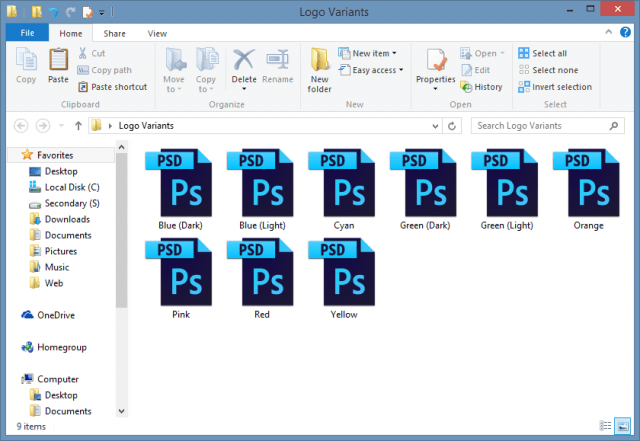Open the Help question mark icon
This screenshot has width=640, height=441.
(625, 32)
